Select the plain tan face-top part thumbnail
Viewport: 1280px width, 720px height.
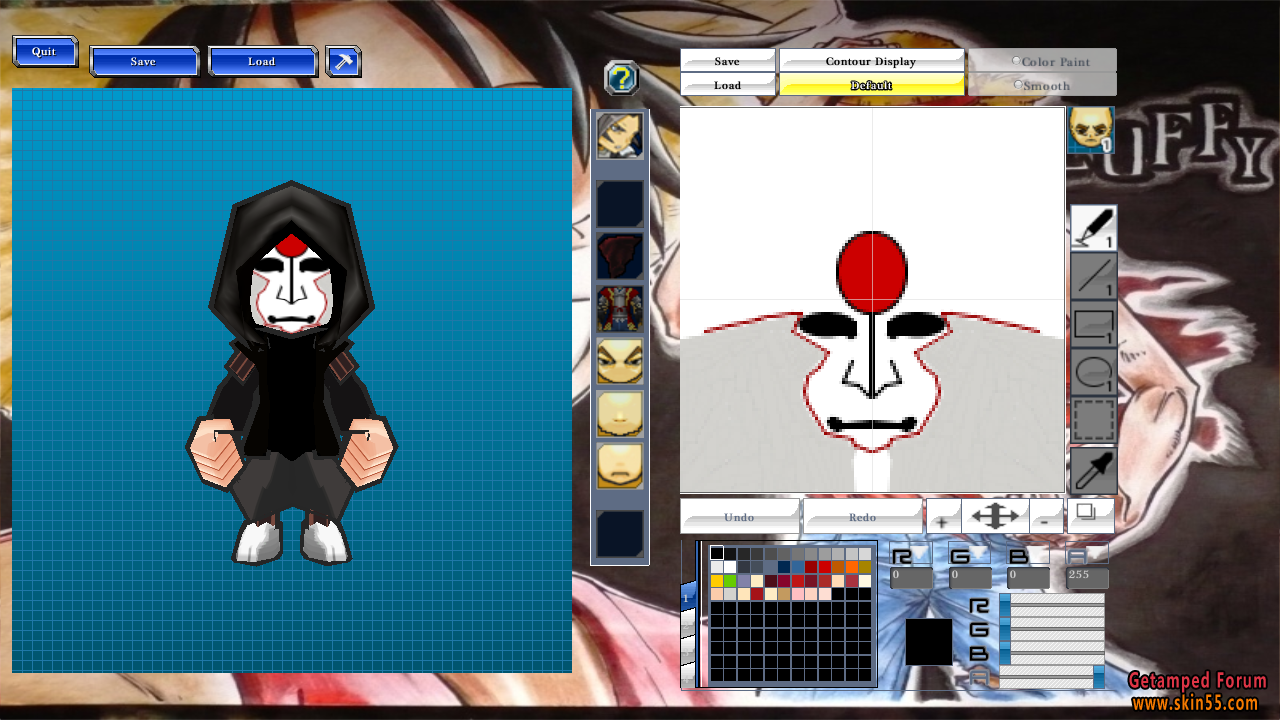click(620, 413)
